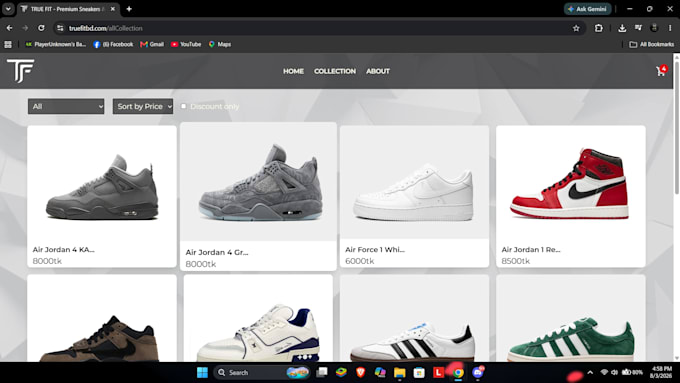Open a new browser tab
This screenshot has height=383, width=680.
point(129,9)
